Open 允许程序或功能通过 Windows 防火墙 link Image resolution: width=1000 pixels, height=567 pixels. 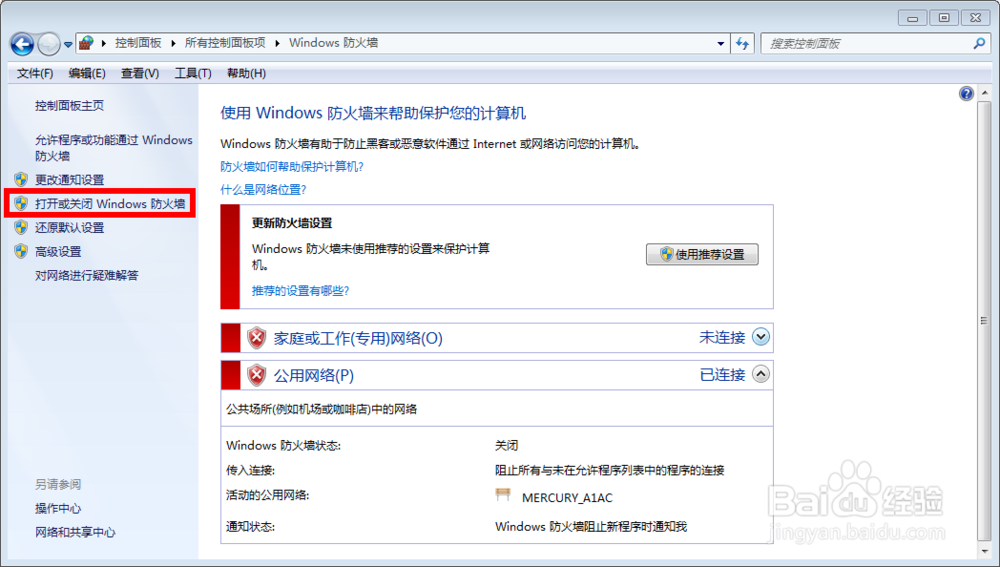(x=114, y=147)
